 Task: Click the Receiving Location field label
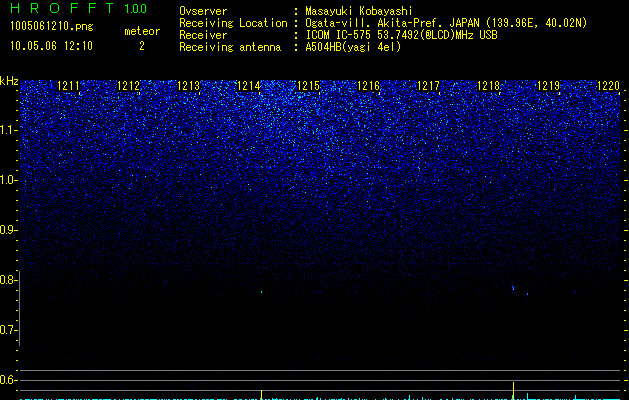point(233,23)
